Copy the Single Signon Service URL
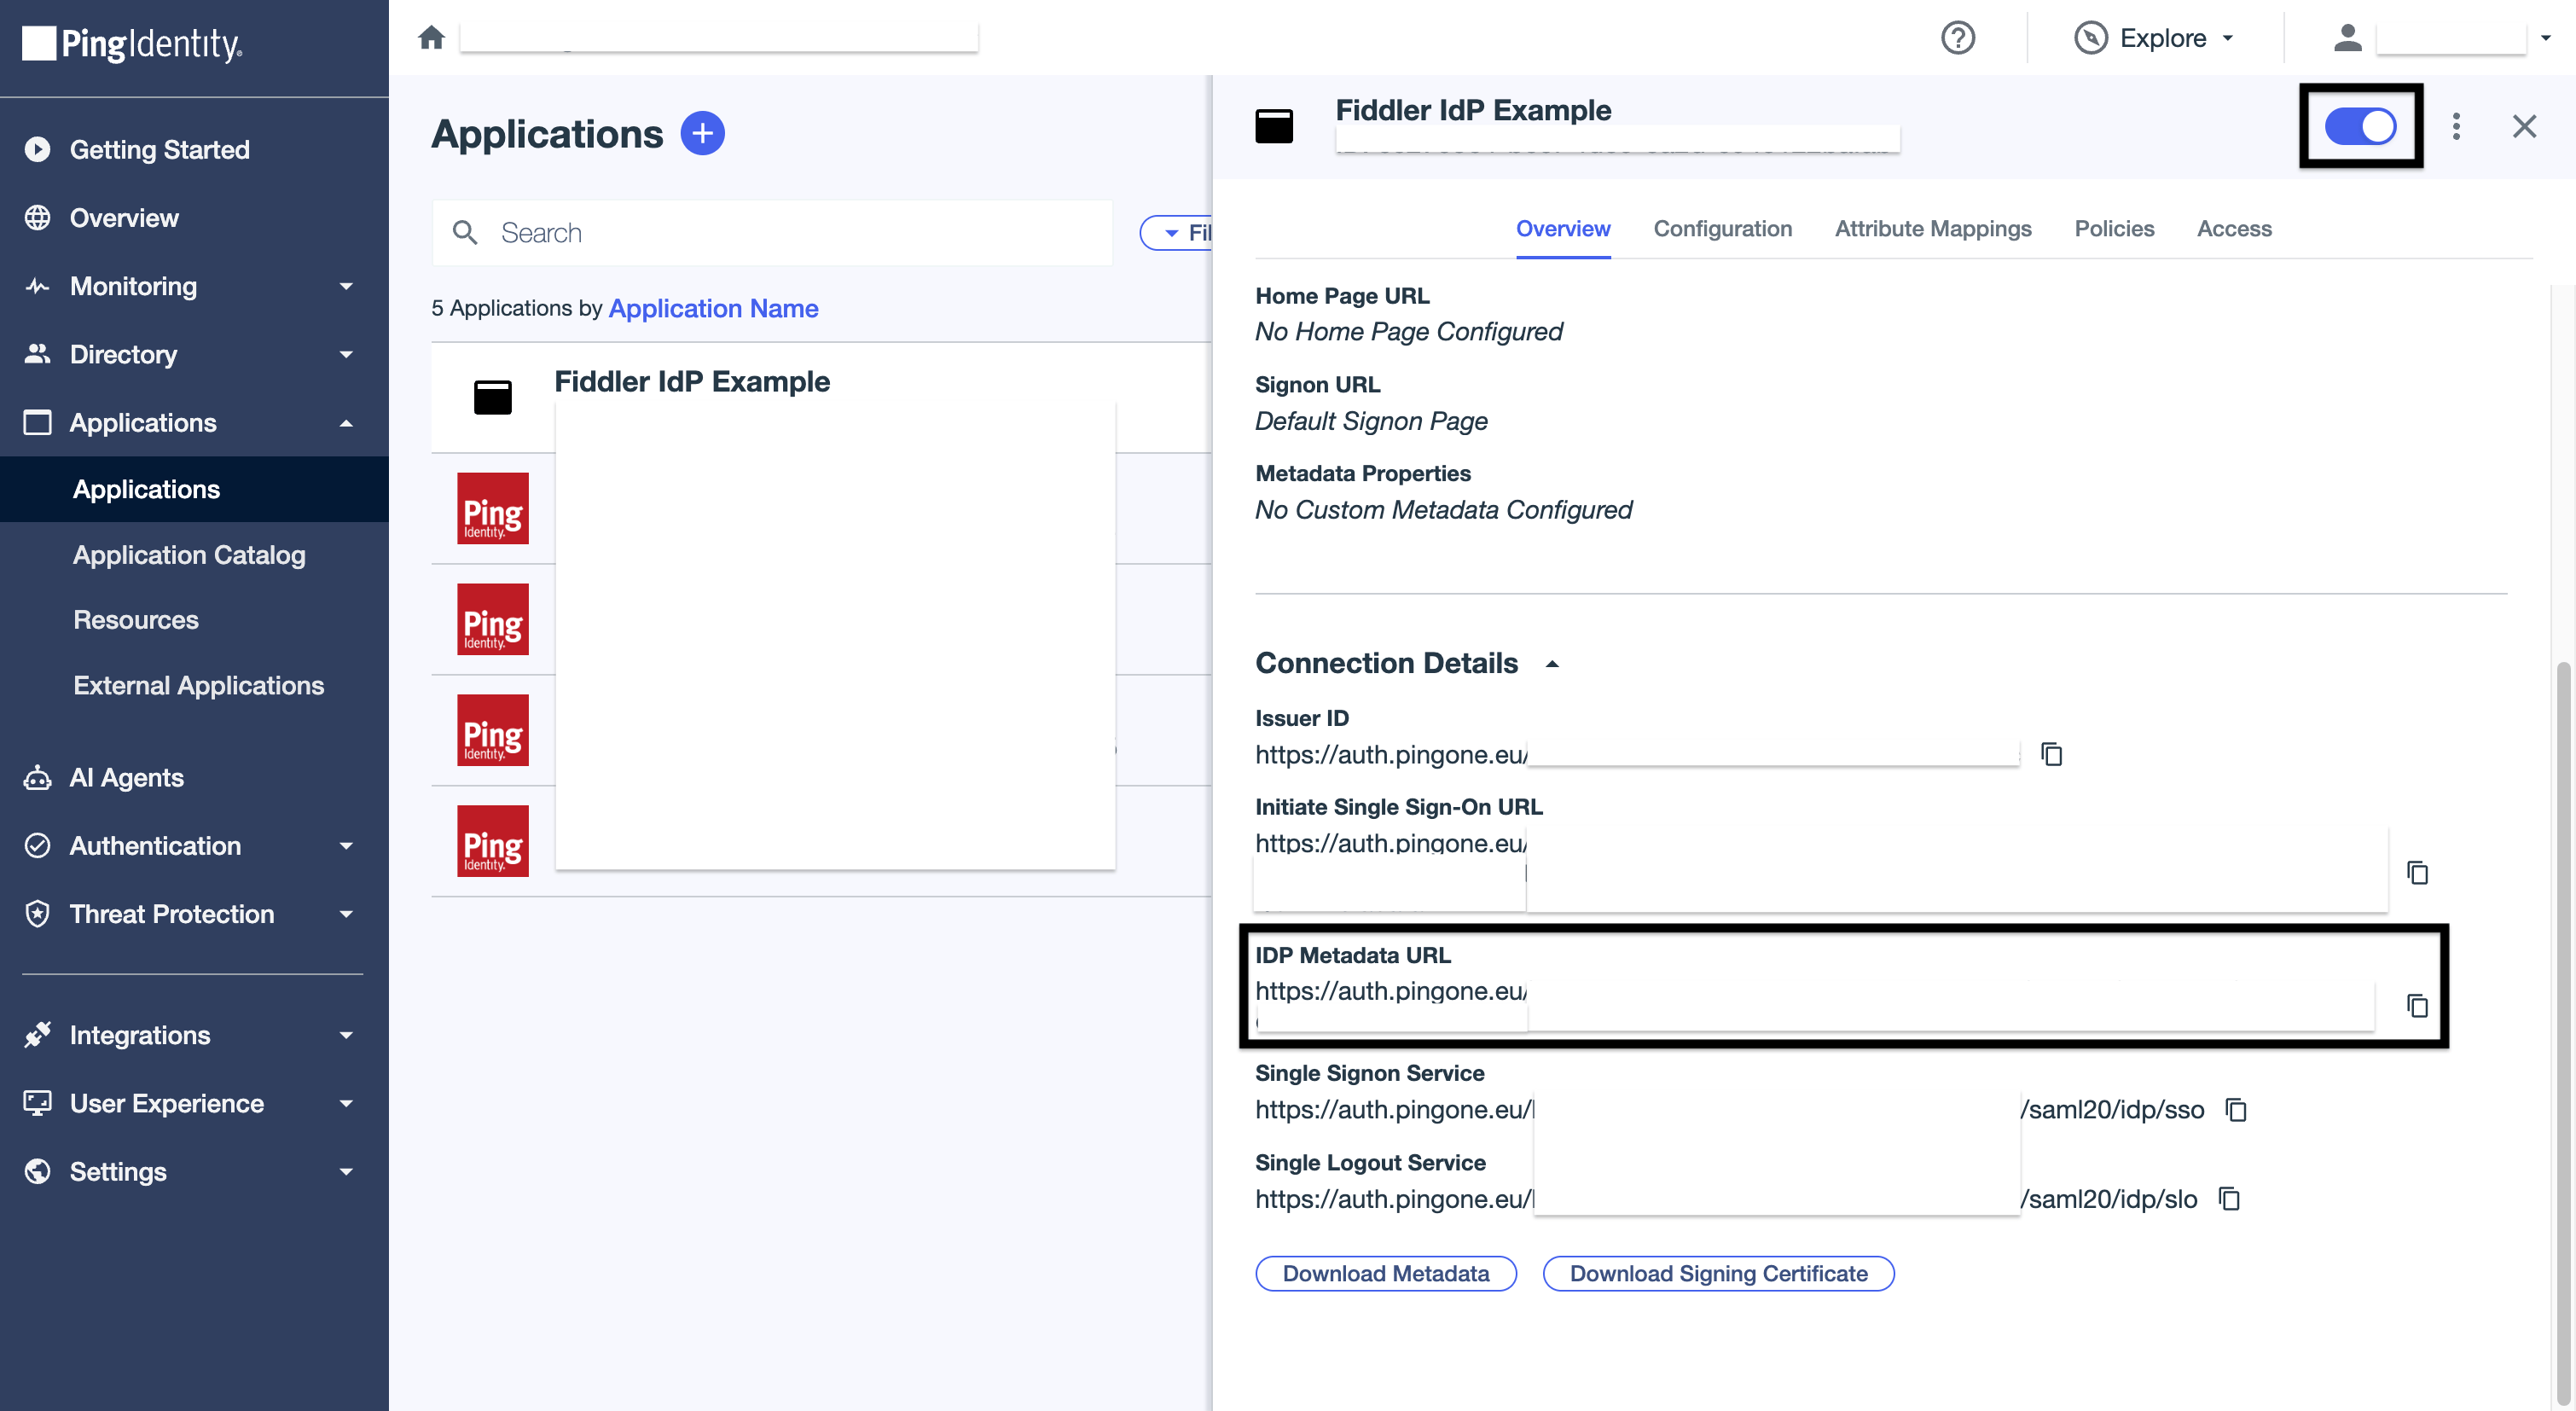 [x=2236, y=1110]
